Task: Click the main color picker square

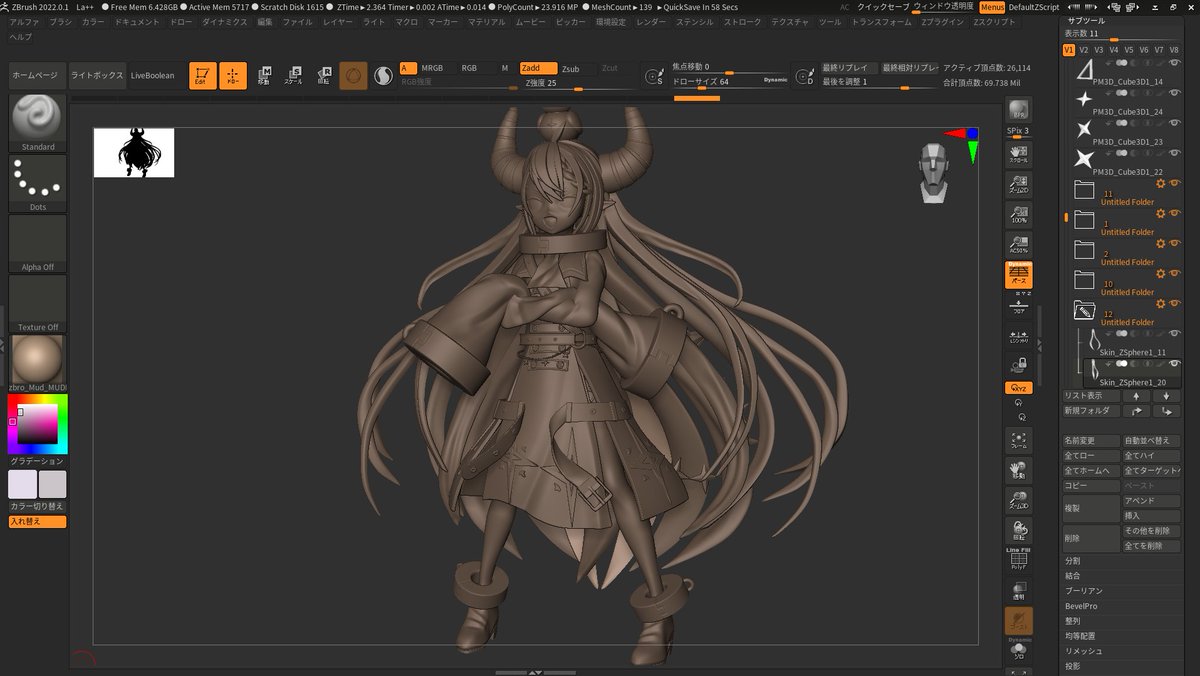Action: [x=38, y=424]
